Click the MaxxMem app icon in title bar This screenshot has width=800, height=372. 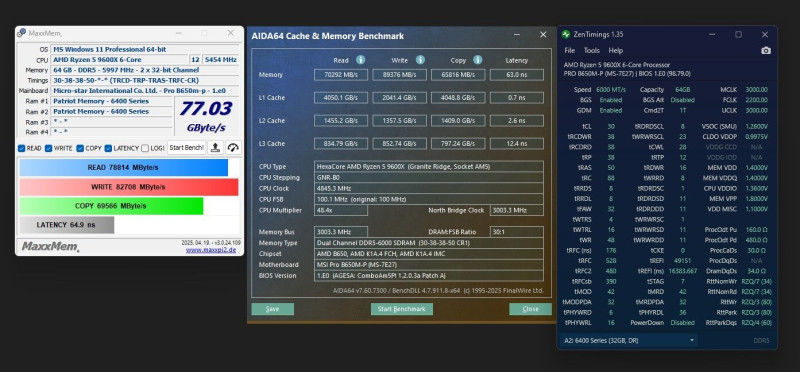(x=21, y=33)
